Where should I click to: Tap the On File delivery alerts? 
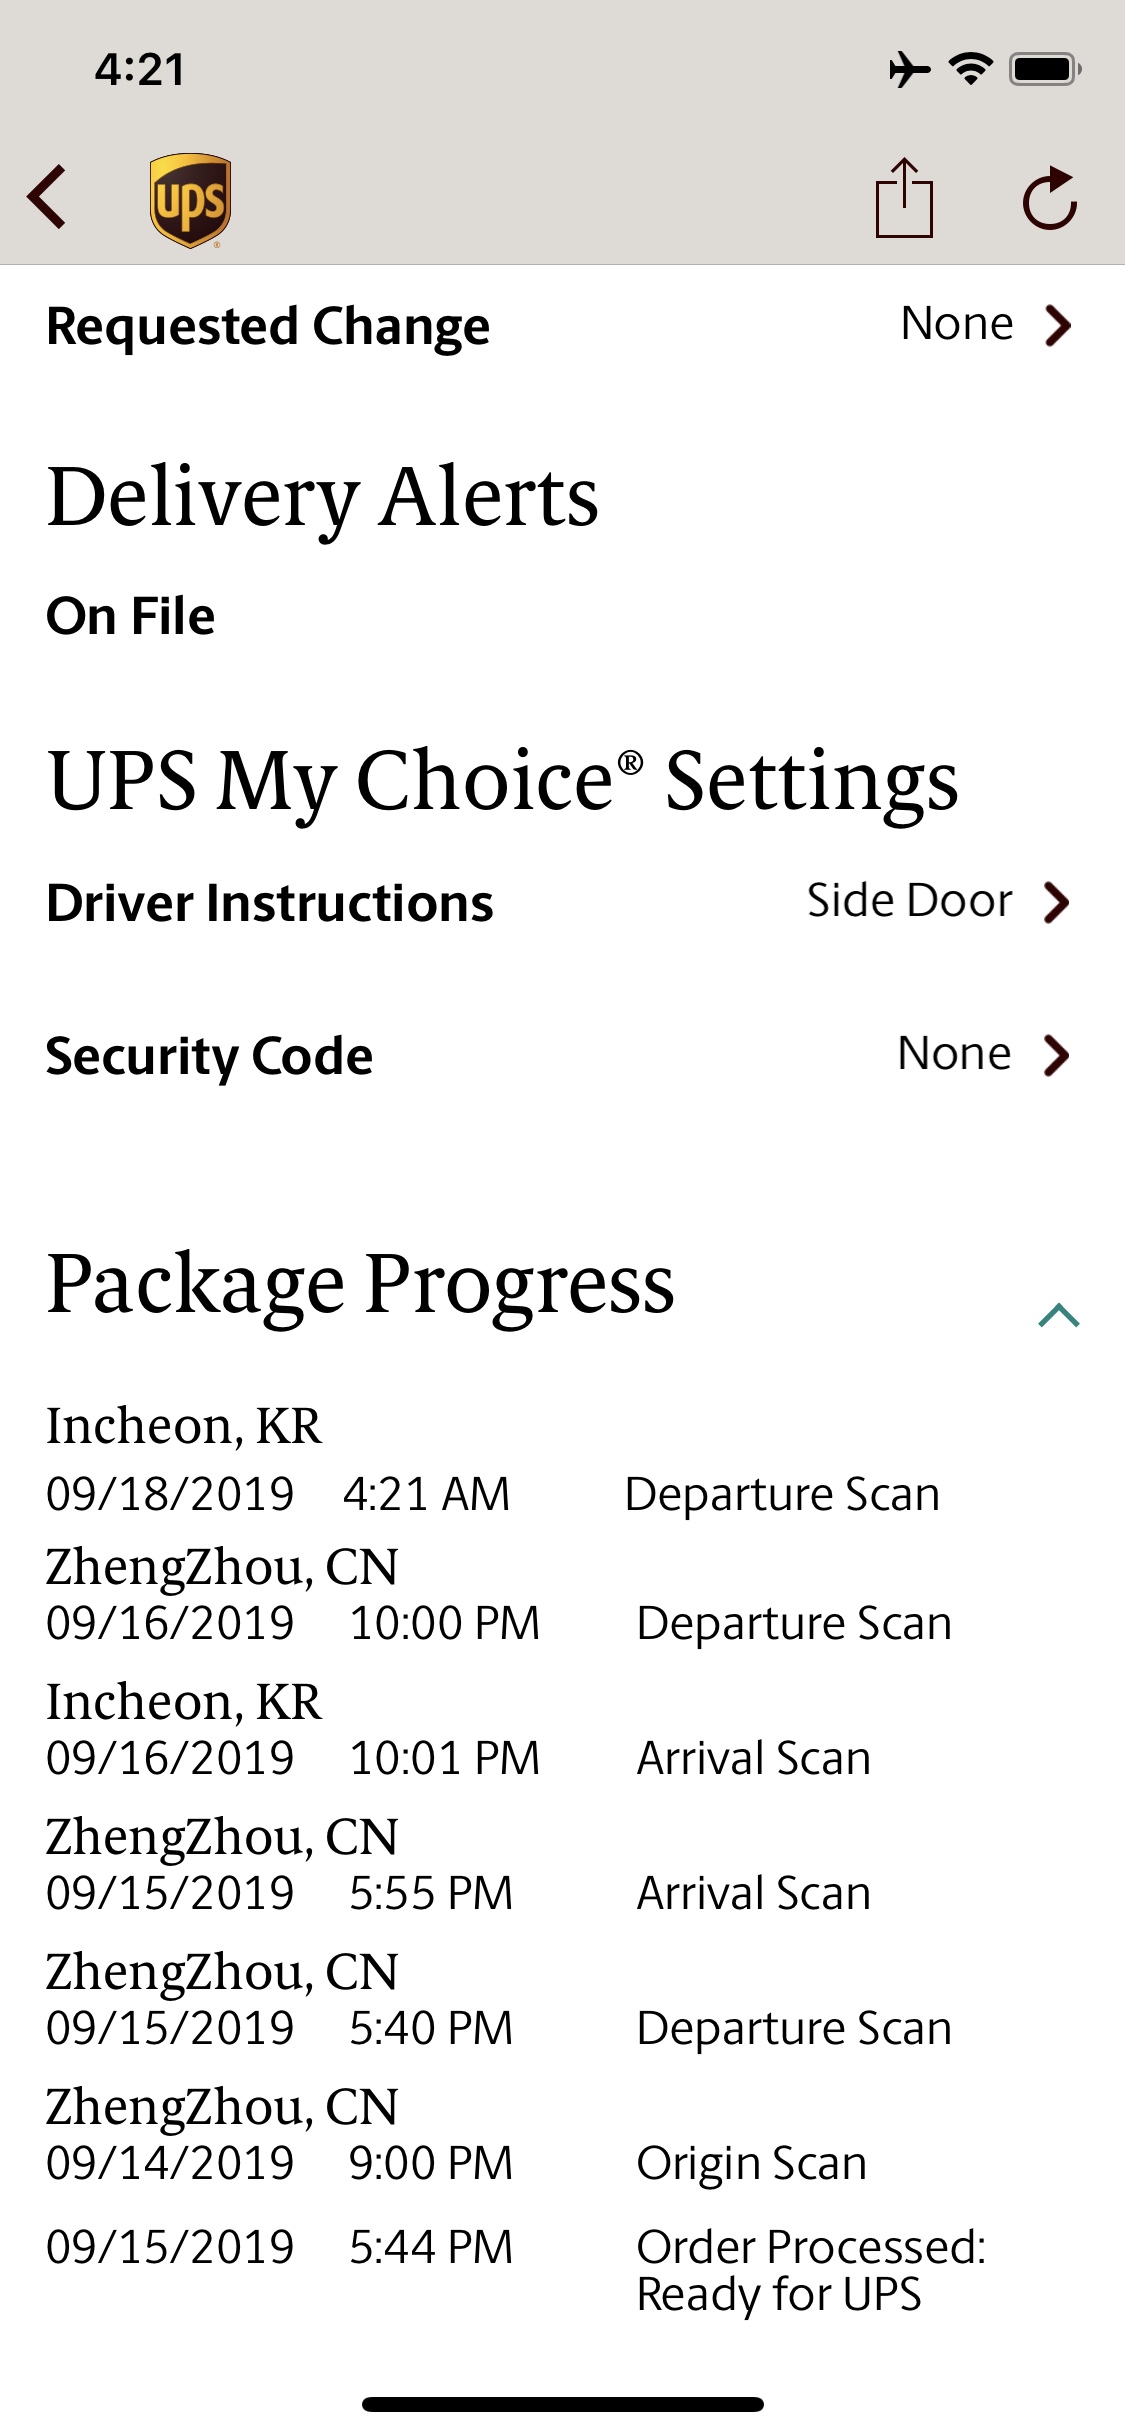coord(131,615)
